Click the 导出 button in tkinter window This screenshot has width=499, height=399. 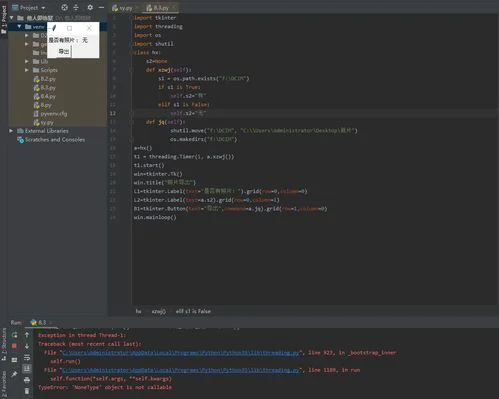tap(64, 52)
